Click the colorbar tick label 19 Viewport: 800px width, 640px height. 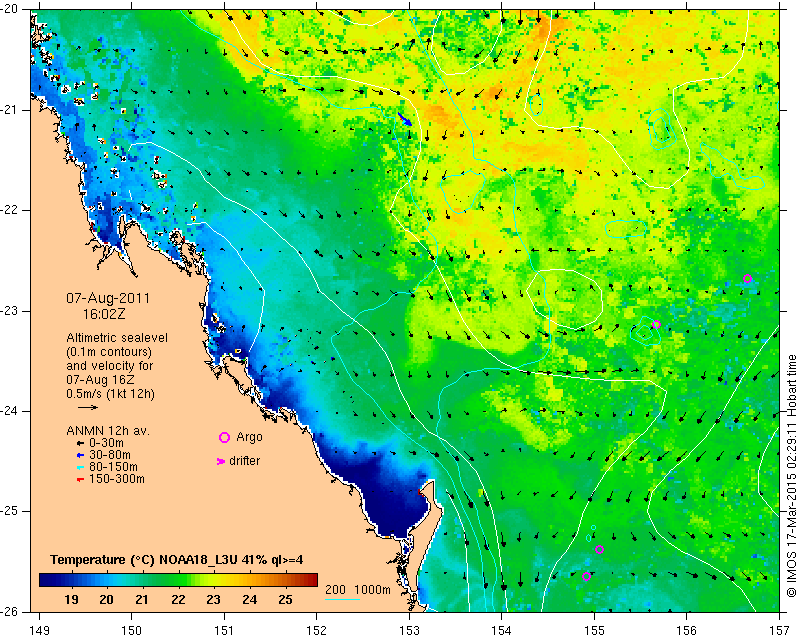pos(71,600)
